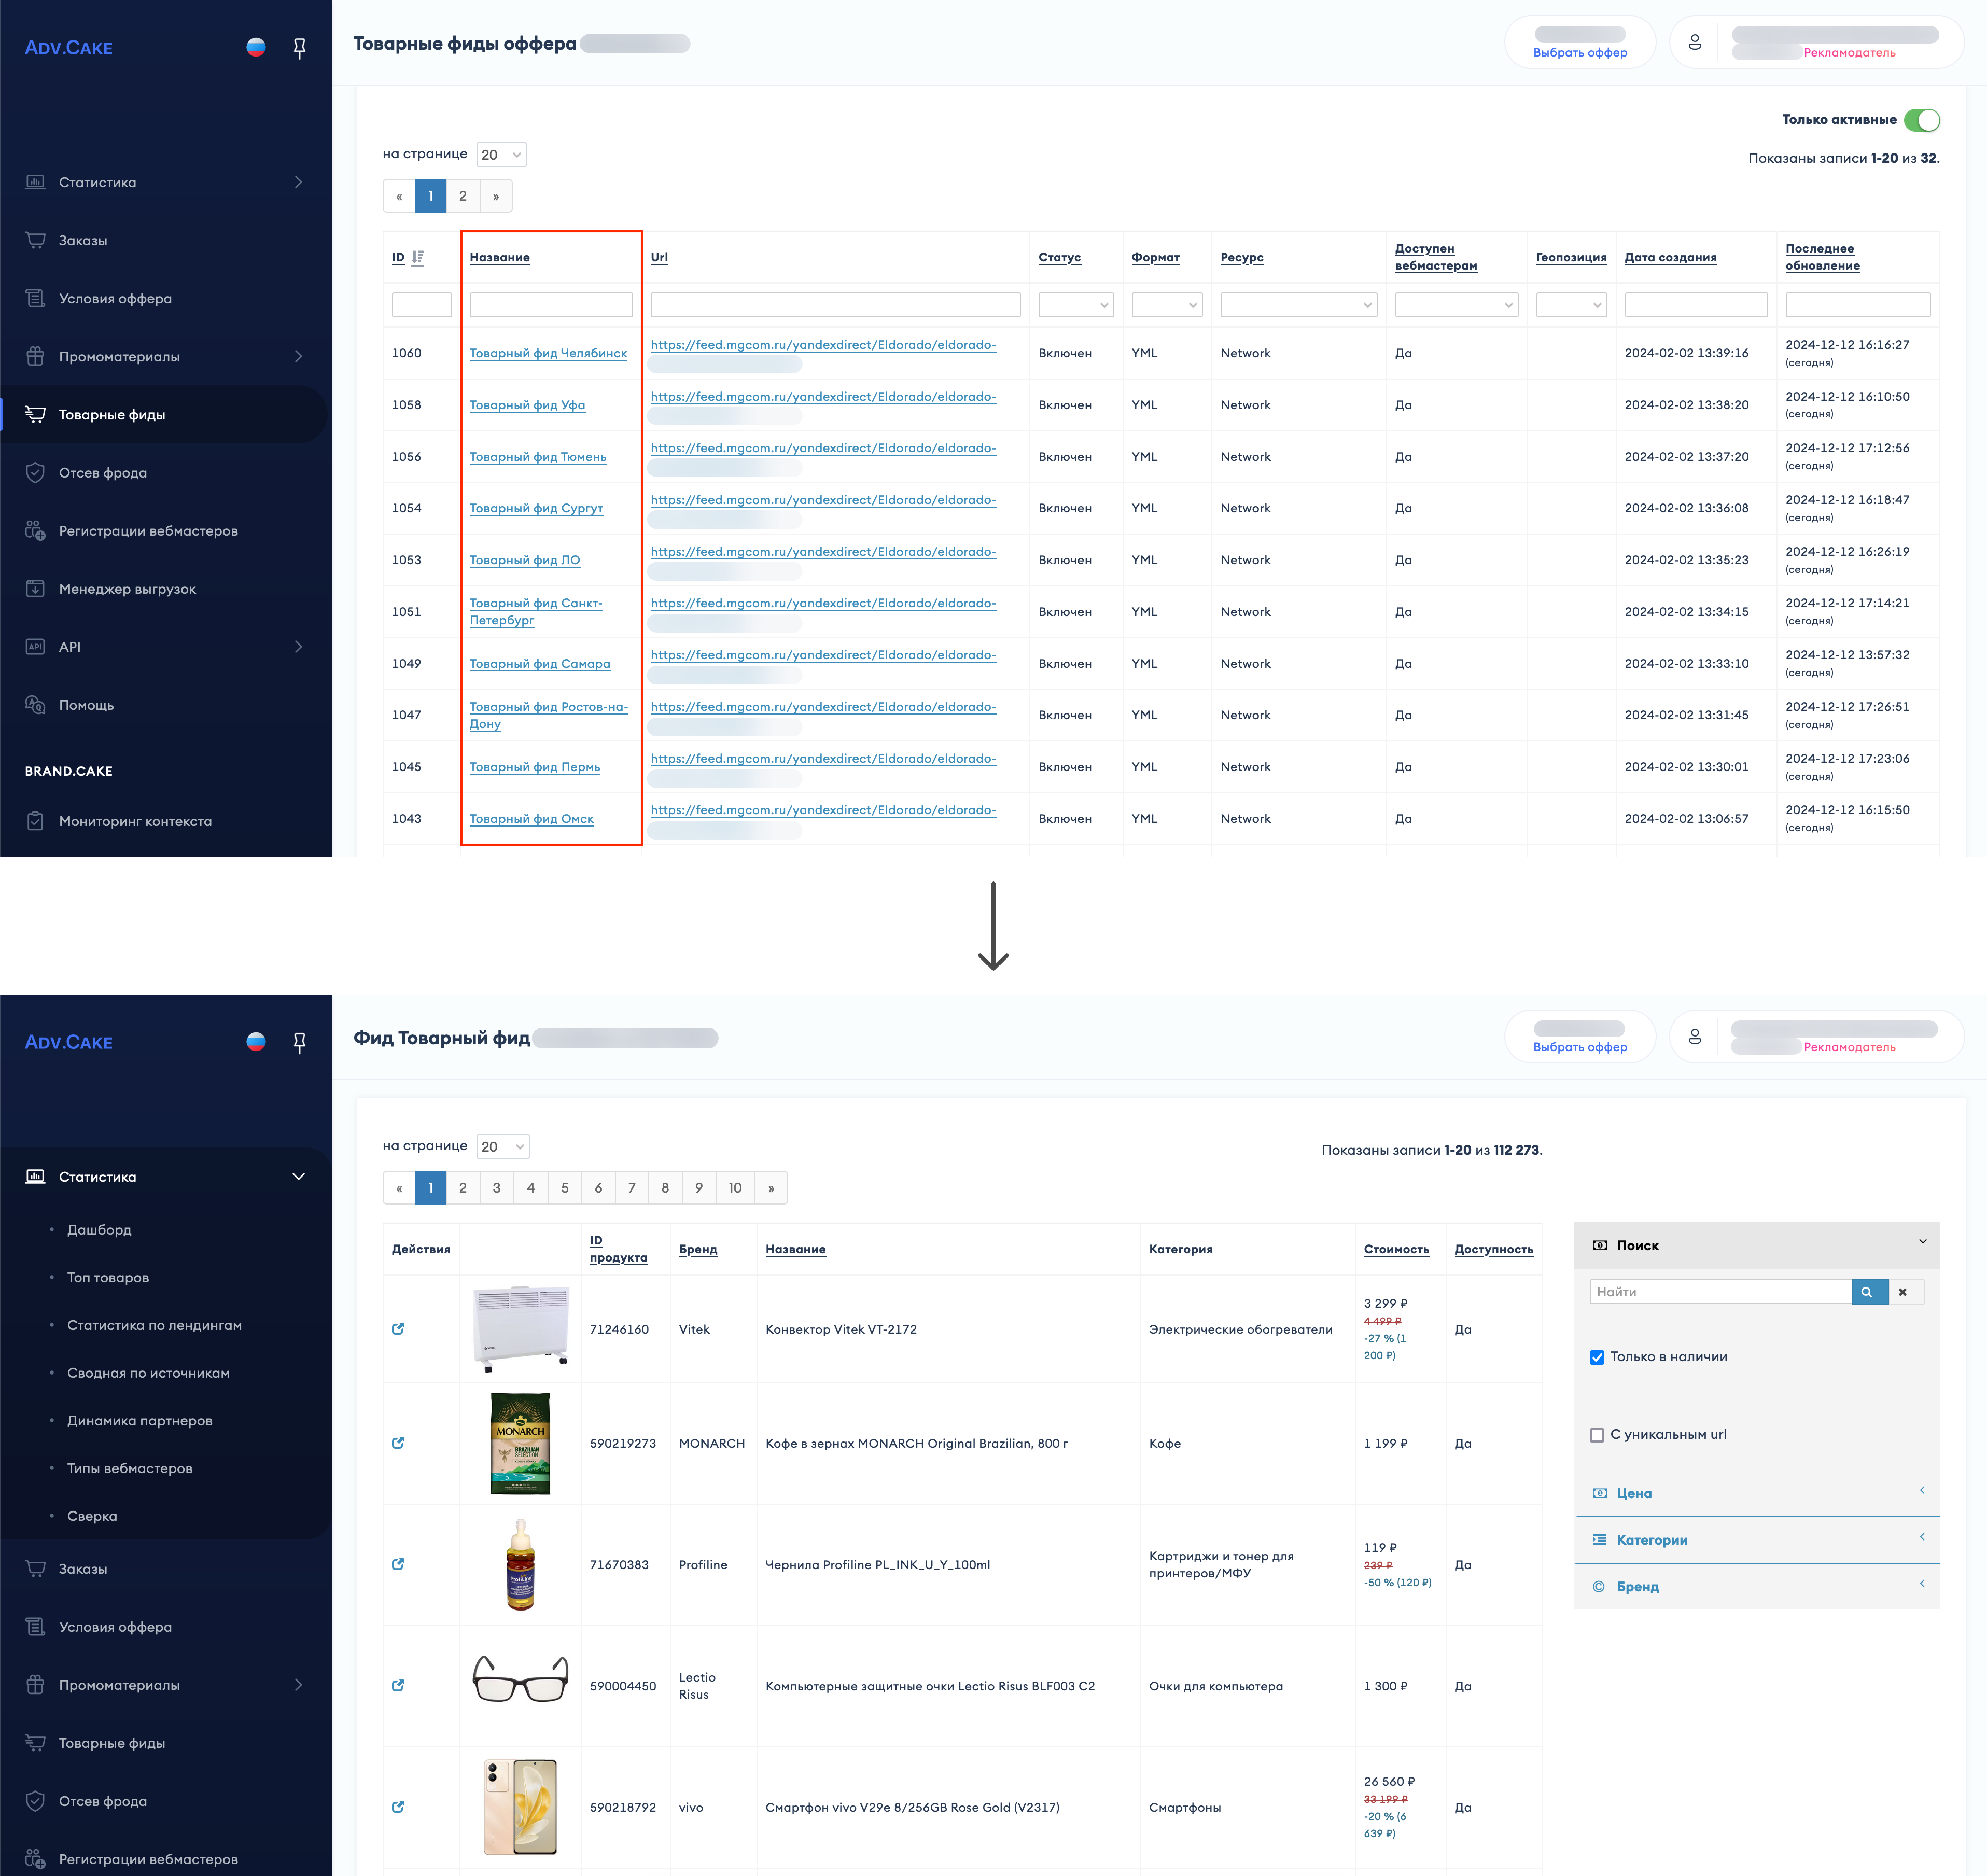
Task: Click the language flag icon on feeds list page
Action: (x=256, y=47)
